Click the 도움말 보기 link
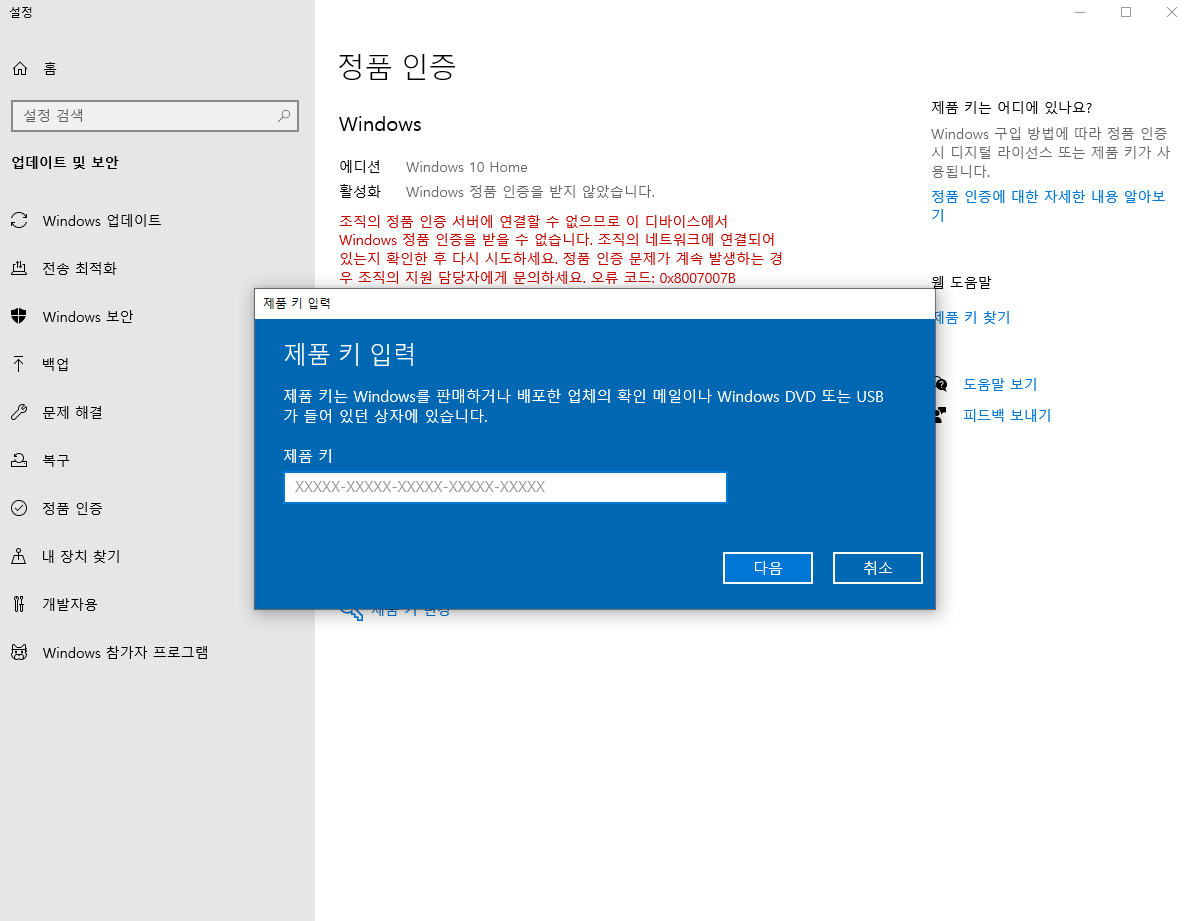1189x921 pixels. point(999,384)
